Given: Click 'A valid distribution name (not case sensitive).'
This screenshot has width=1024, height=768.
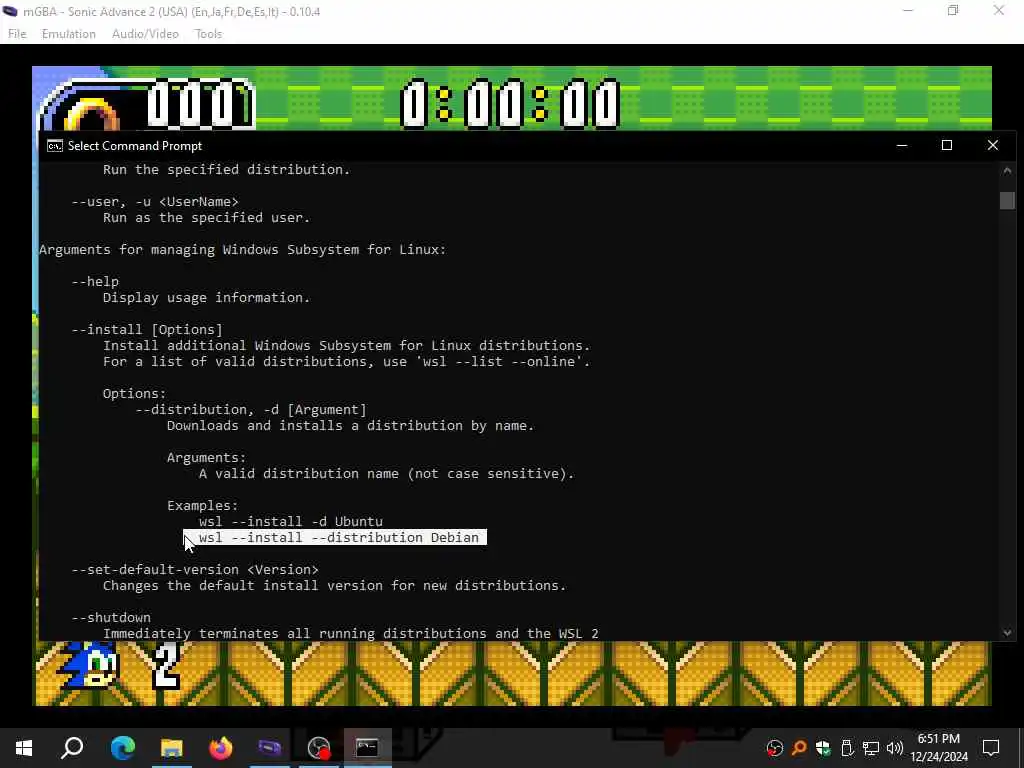Looking at the screenshot, I should 387,473.
